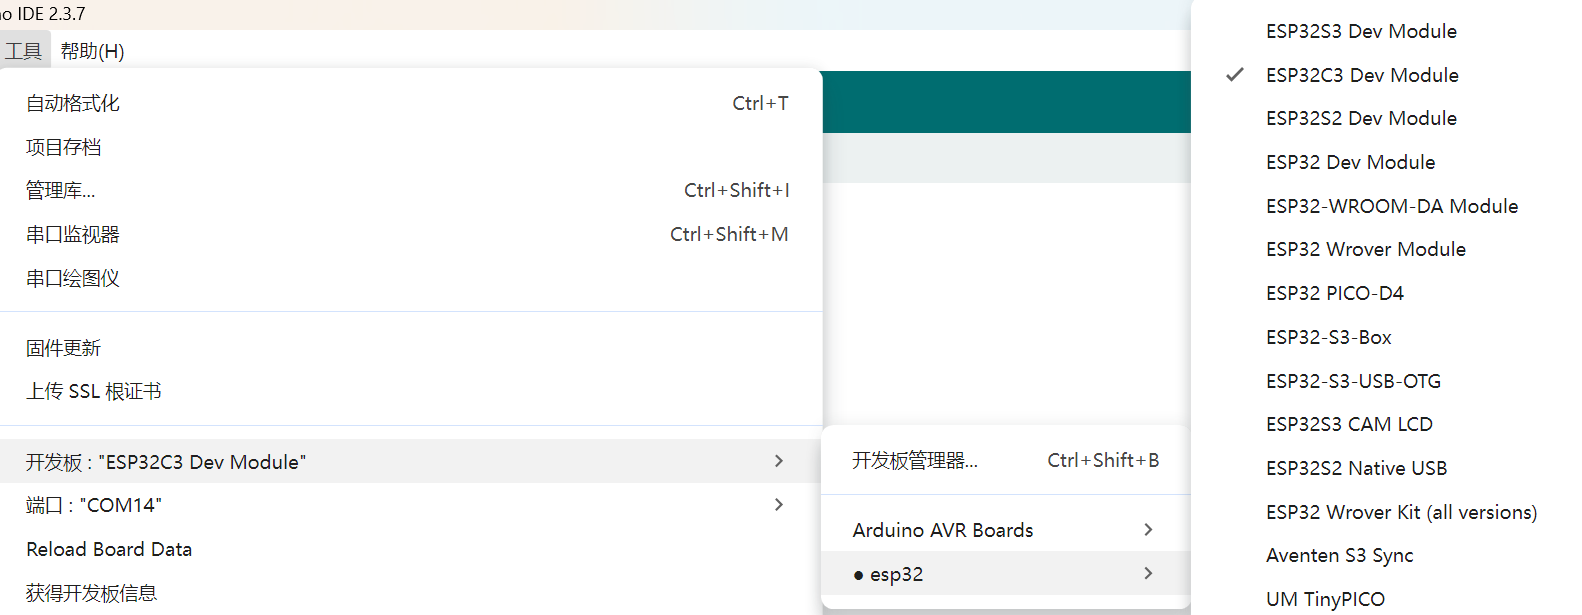The height and width of the screenshot is (615, 1582).
Task: Pick ESP32 Wrover Kit (all versions)
Action: tap(1387, 512)
